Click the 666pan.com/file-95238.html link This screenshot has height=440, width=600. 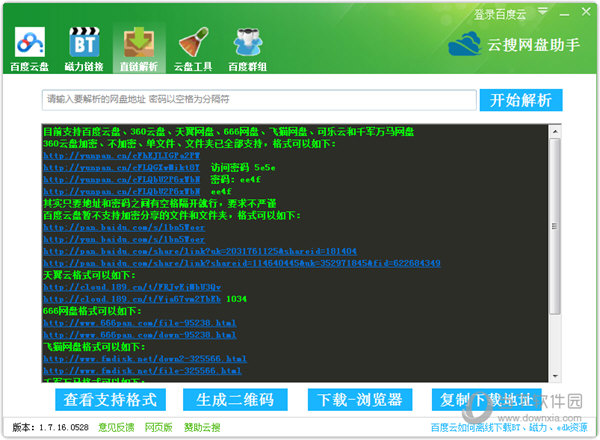(140, 323)
